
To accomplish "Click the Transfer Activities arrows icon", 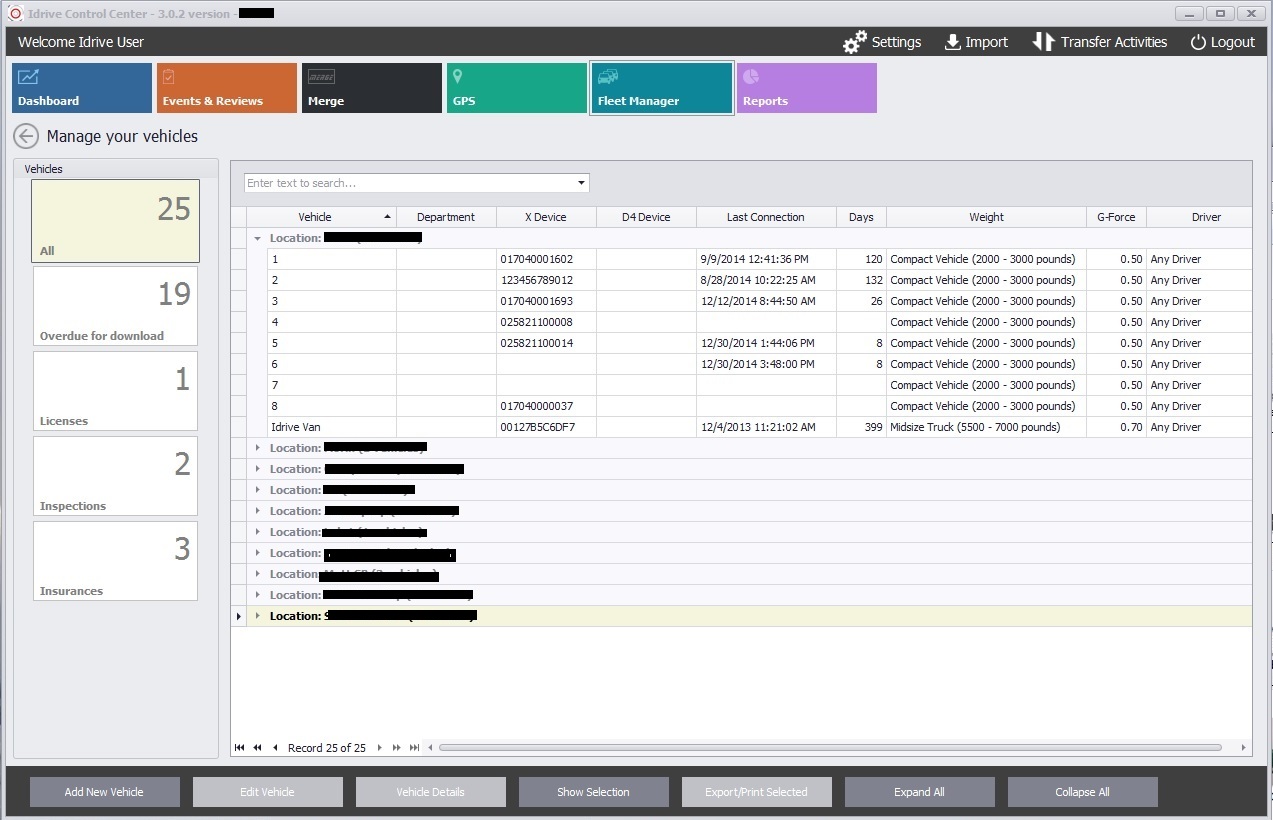I will click(1043, 42).
